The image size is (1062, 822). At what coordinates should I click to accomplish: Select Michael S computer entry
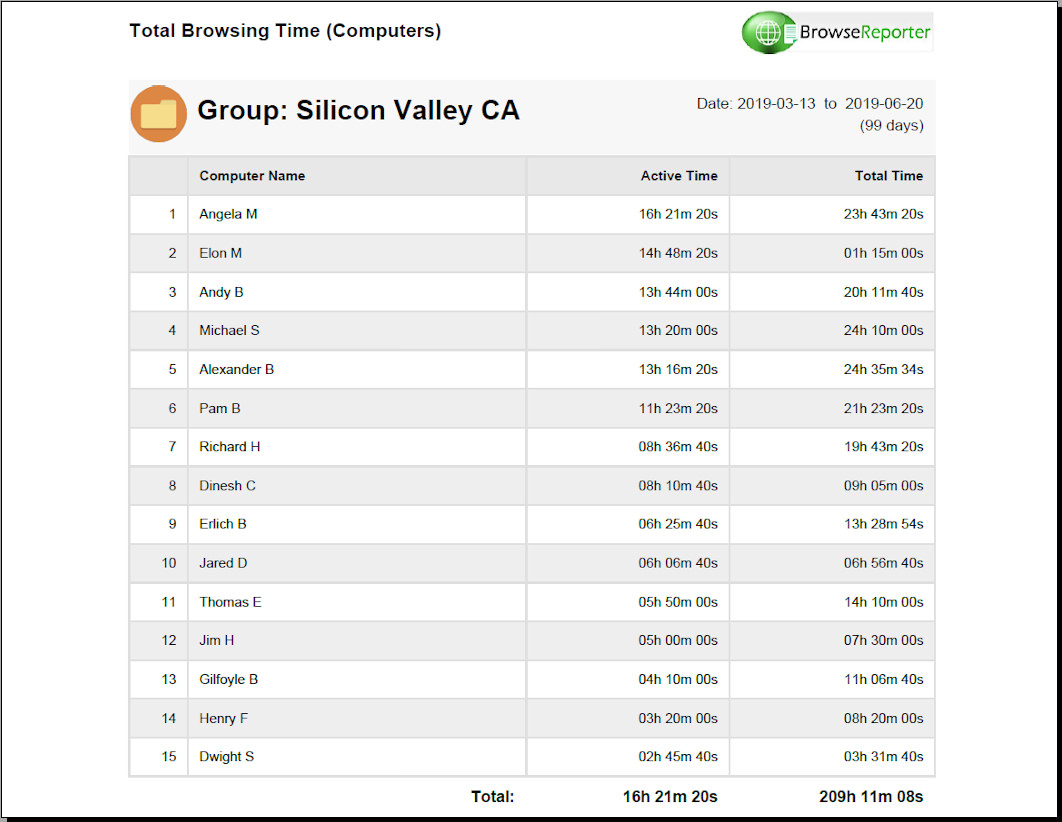coord(229,330)
